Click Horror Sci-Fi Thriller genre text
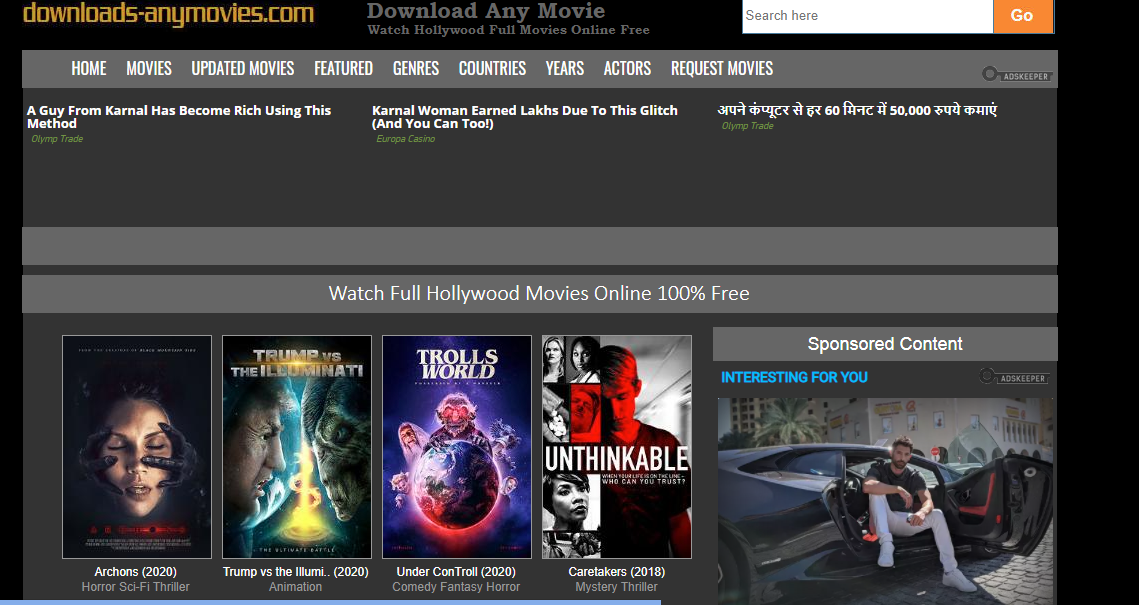 [x=135, y=587]
